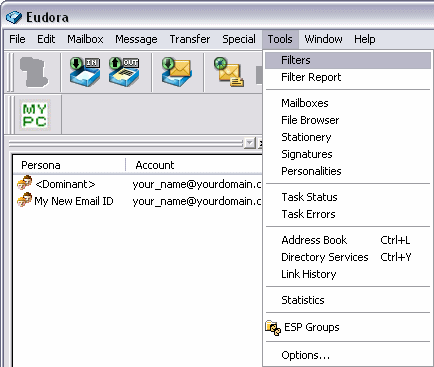This screenshot has width=434, height=367.
Task: Open the File menu
Action: tap(17, 39)
